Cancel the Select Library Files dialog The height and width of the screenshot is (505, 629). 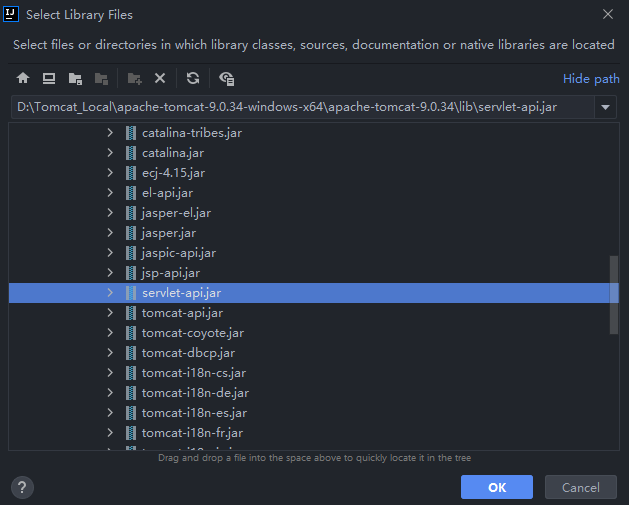pyautogui.click(x=580, y=487)
